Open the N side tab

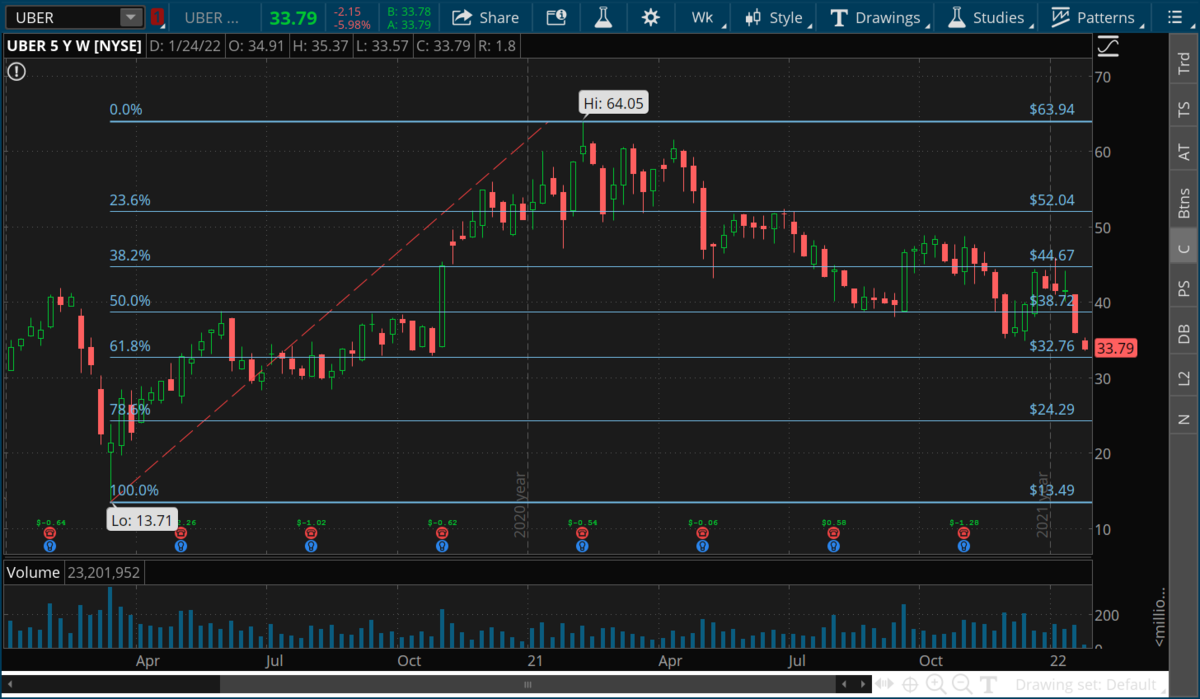pos(1184,420)
